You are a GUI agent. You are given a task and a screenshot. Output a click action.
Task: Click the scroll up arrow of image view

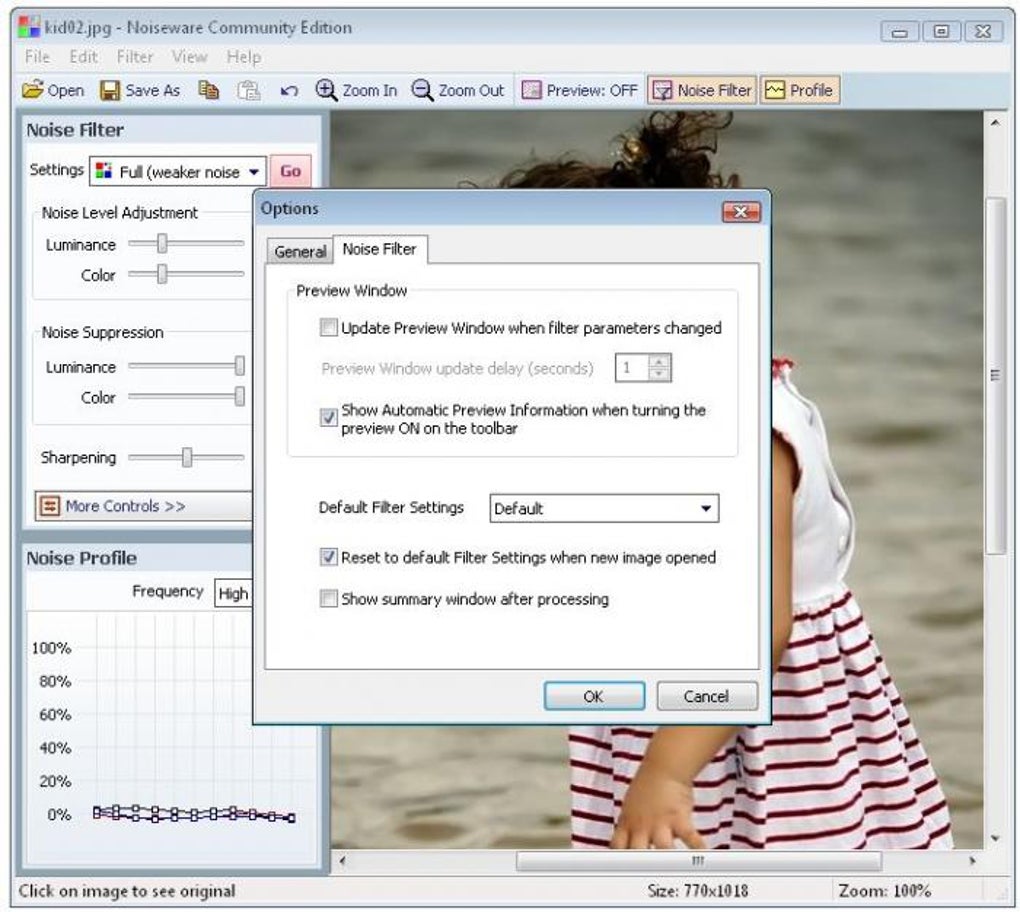(x=995, y=123)
